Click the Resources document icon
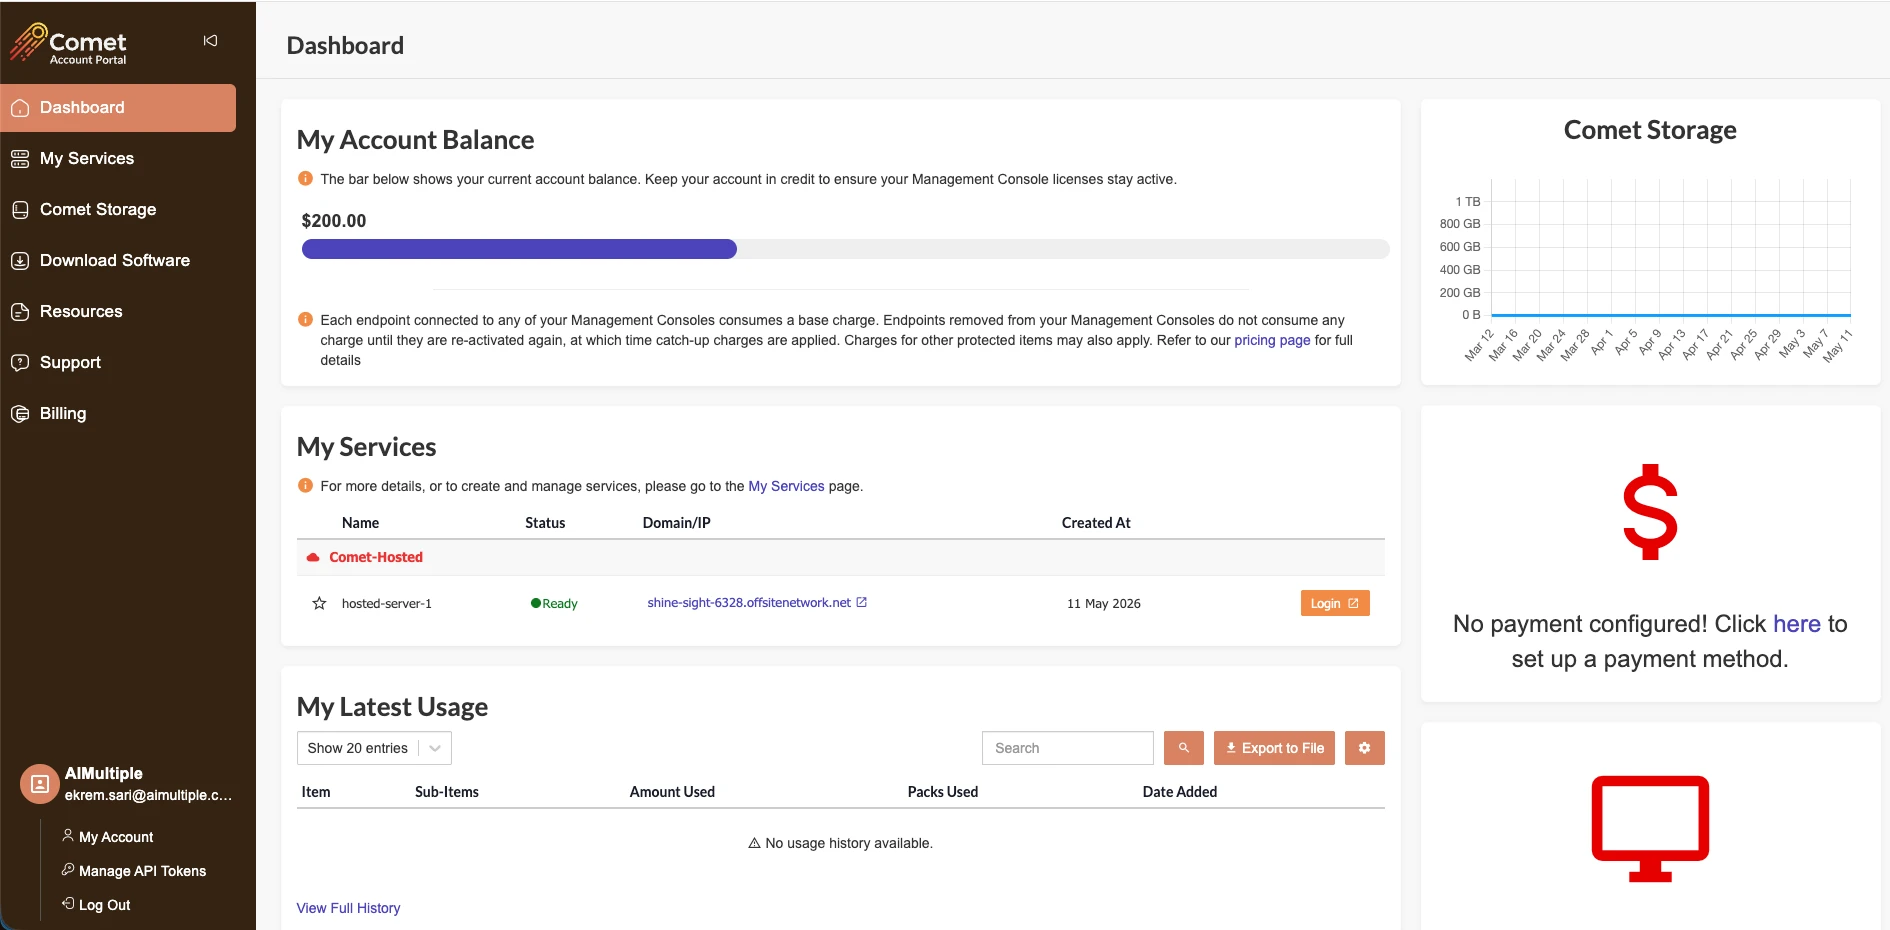The height and width of the screenshot is (930, 1890). click(20, 312)
